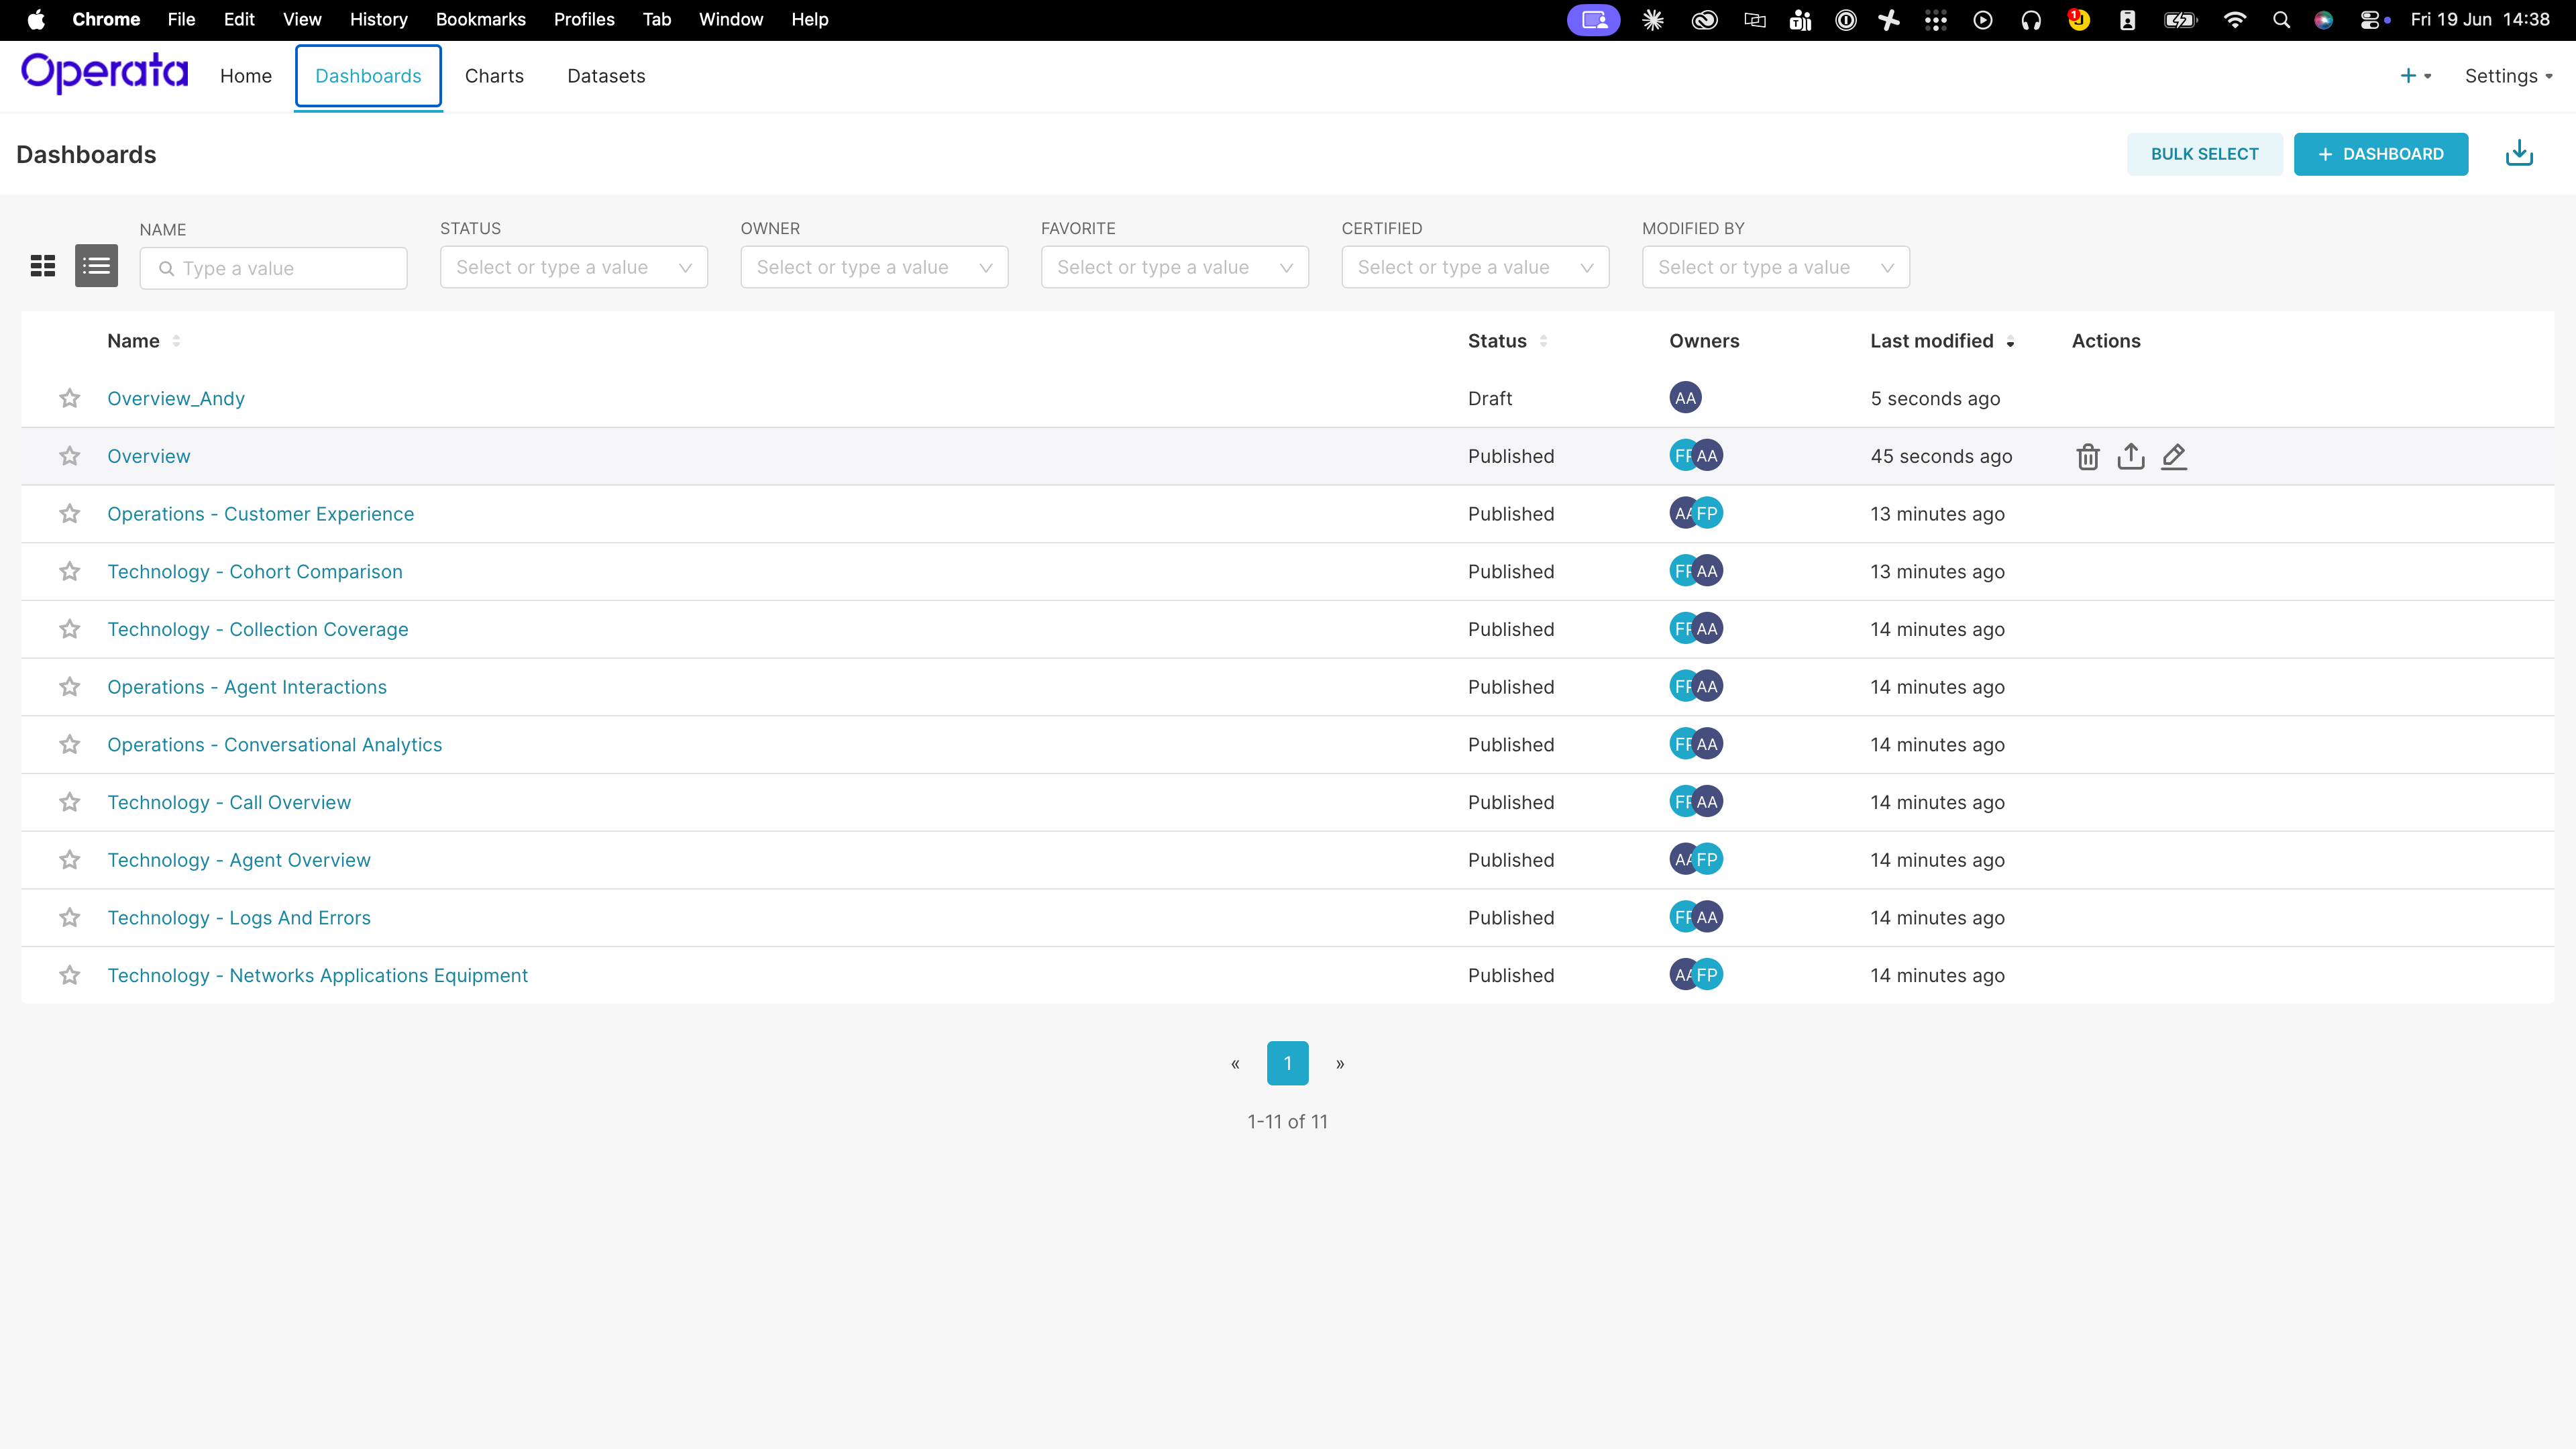Image resolution: width=2576 pixels, height=1449 pixels.
Task: Export the Overview dashboard with share icon
Action: [2130, 456]
